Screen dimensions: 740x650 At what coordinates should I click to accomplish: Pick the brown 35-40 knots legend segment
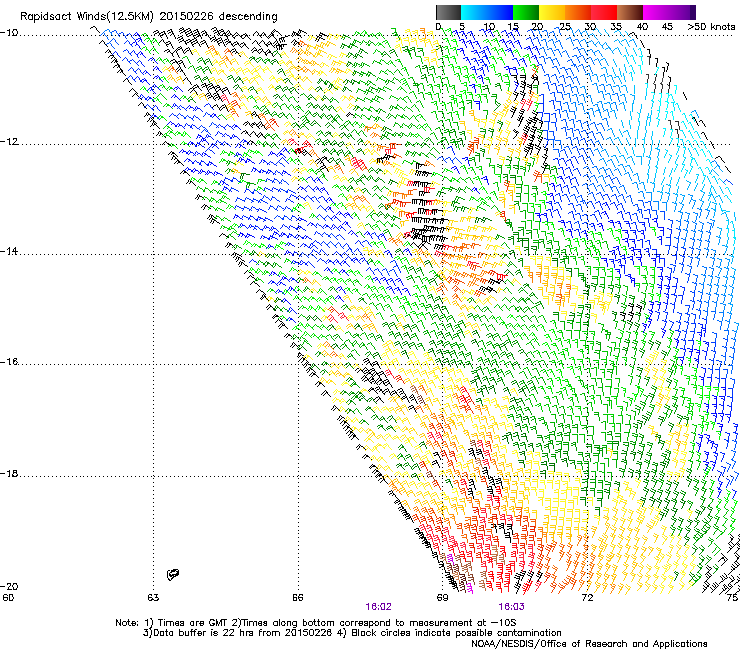point(630,12)
